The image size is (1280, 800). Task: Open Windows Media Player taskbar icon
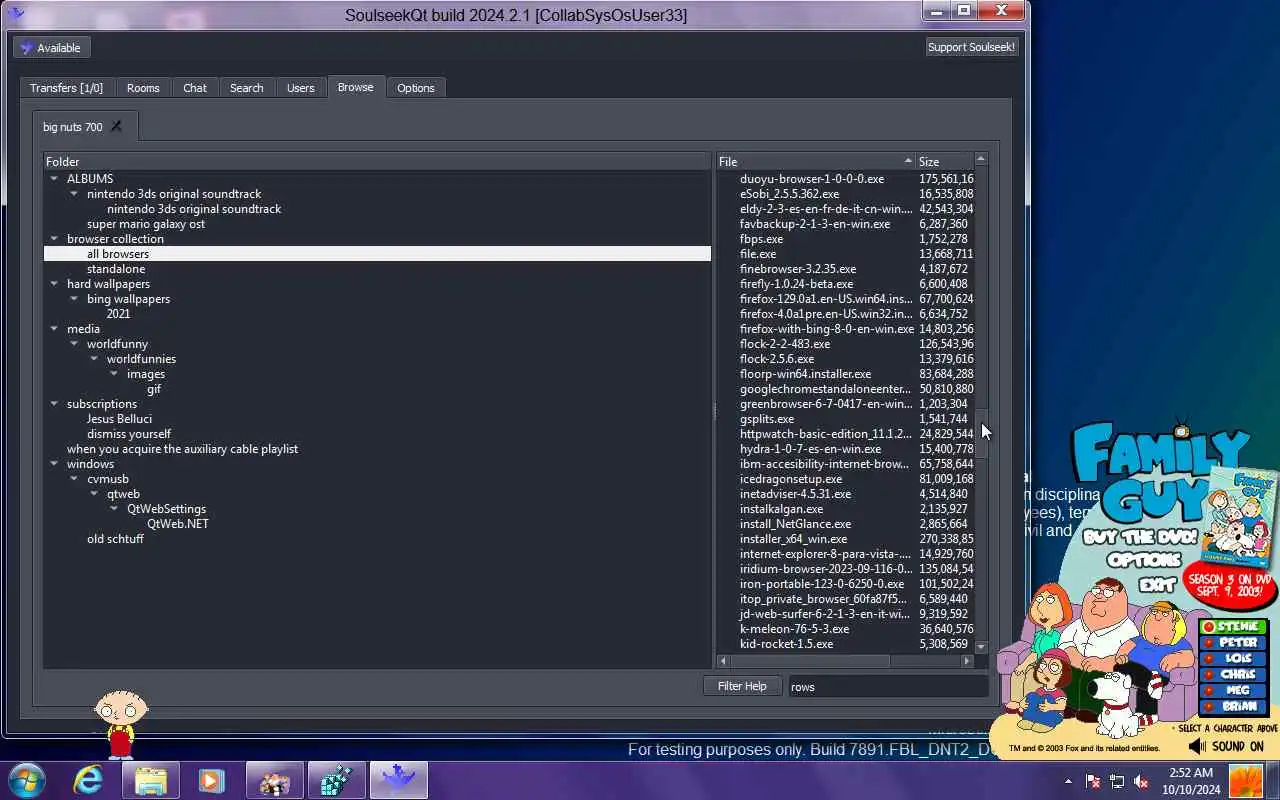tap(211, 780)
